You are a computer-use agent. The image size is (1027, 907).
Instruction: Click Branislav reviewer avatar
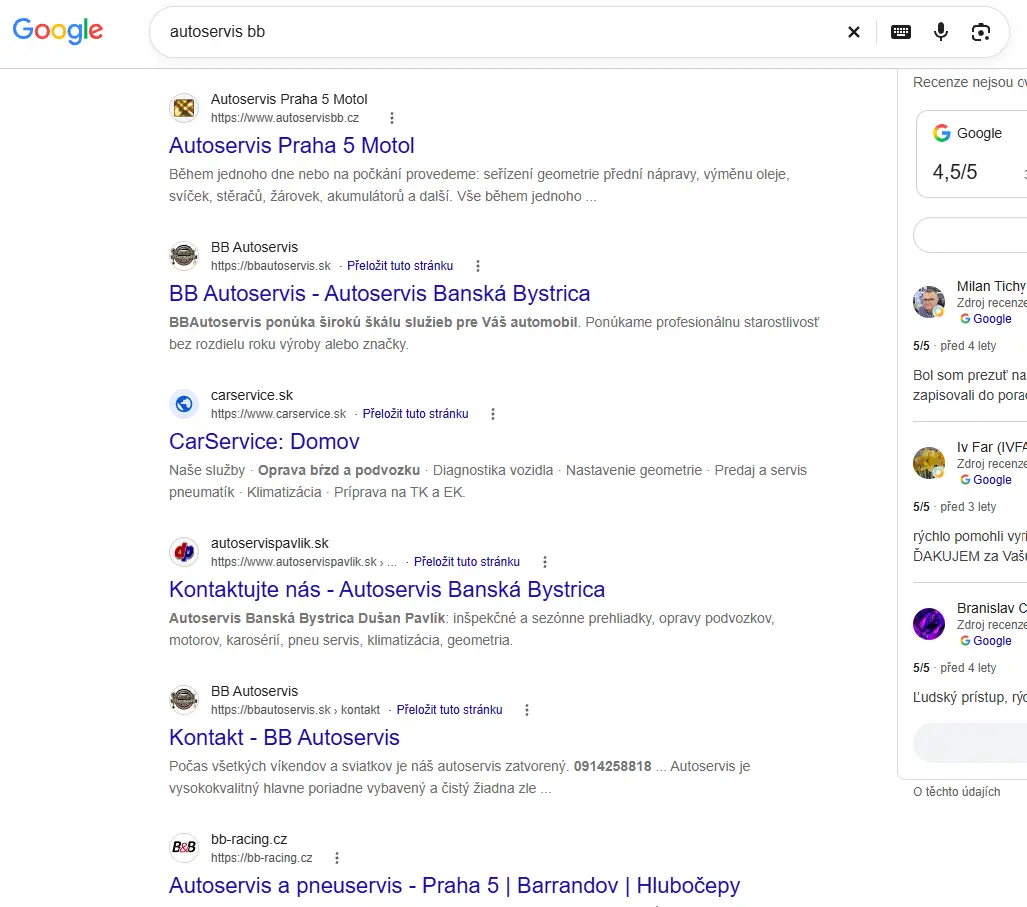[x=929, y=624]
